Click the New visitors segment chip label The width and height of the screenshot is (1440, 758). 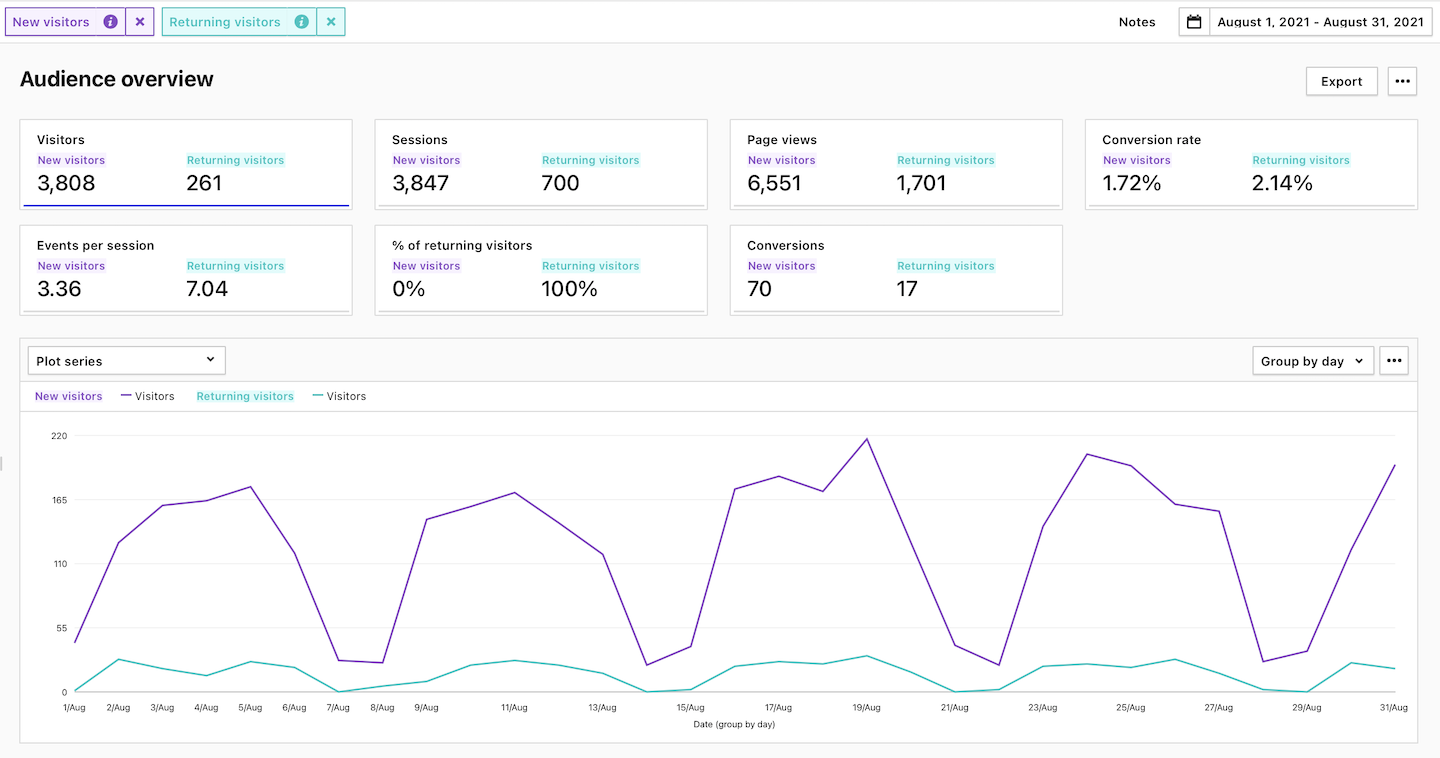[51, 22]
